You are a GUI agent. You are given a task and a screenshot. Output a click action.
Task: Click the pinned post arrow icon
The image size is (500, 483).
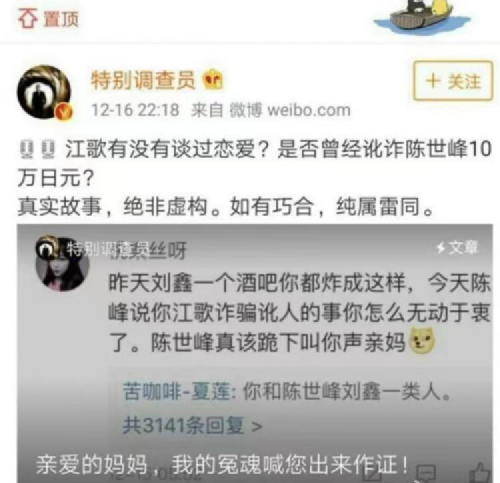coord(28,18)
